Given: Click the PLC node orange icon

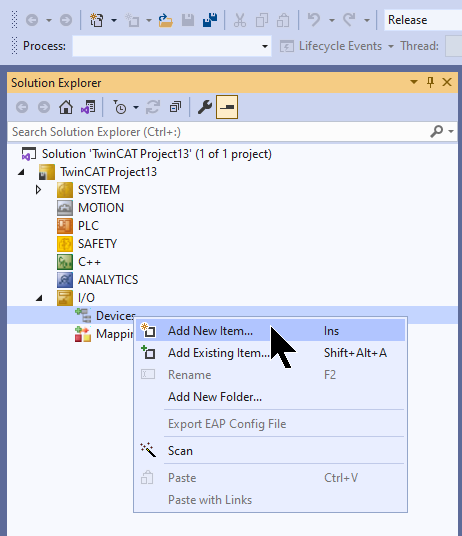Looking at the screenshot, I should click(65, 226).
